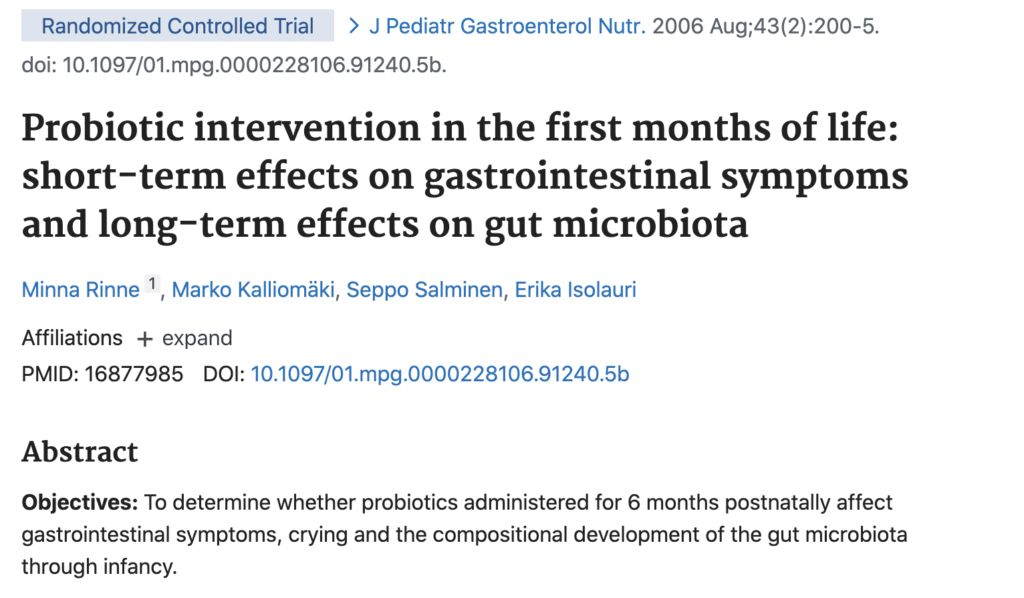
Task: Click the Erika Isolauri author link
Action: tap(575, 291)
